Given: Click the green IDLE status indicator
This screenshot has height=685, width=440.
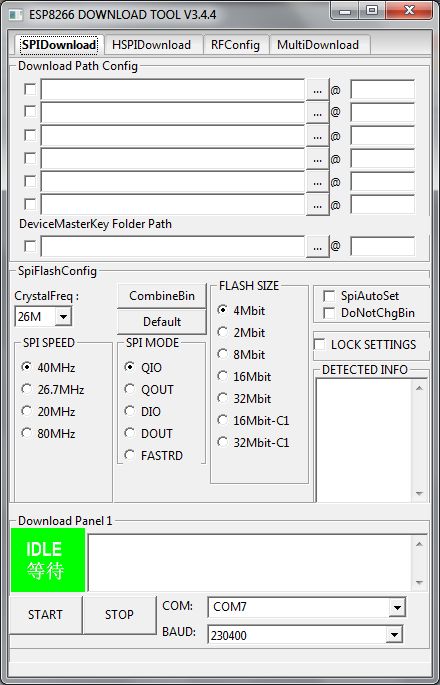Looking at the screenshot, I should [x=48, y=560].
